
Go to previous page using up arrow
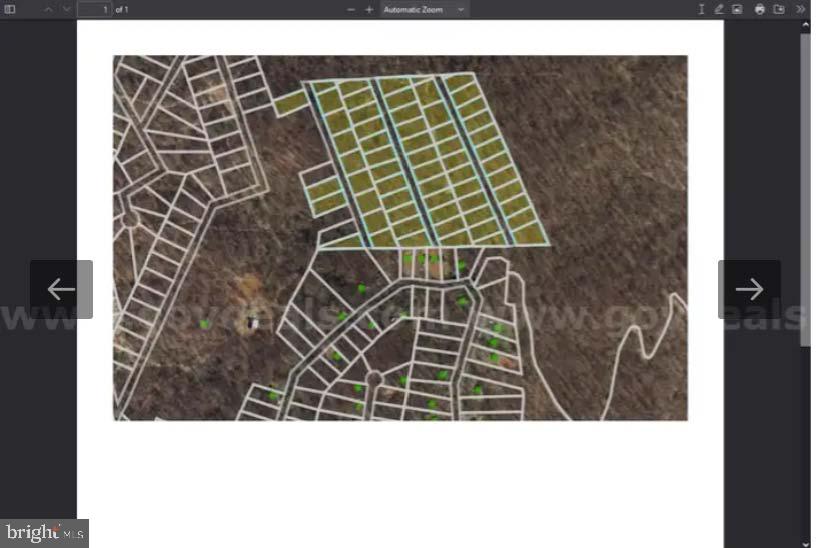point(48,9)
